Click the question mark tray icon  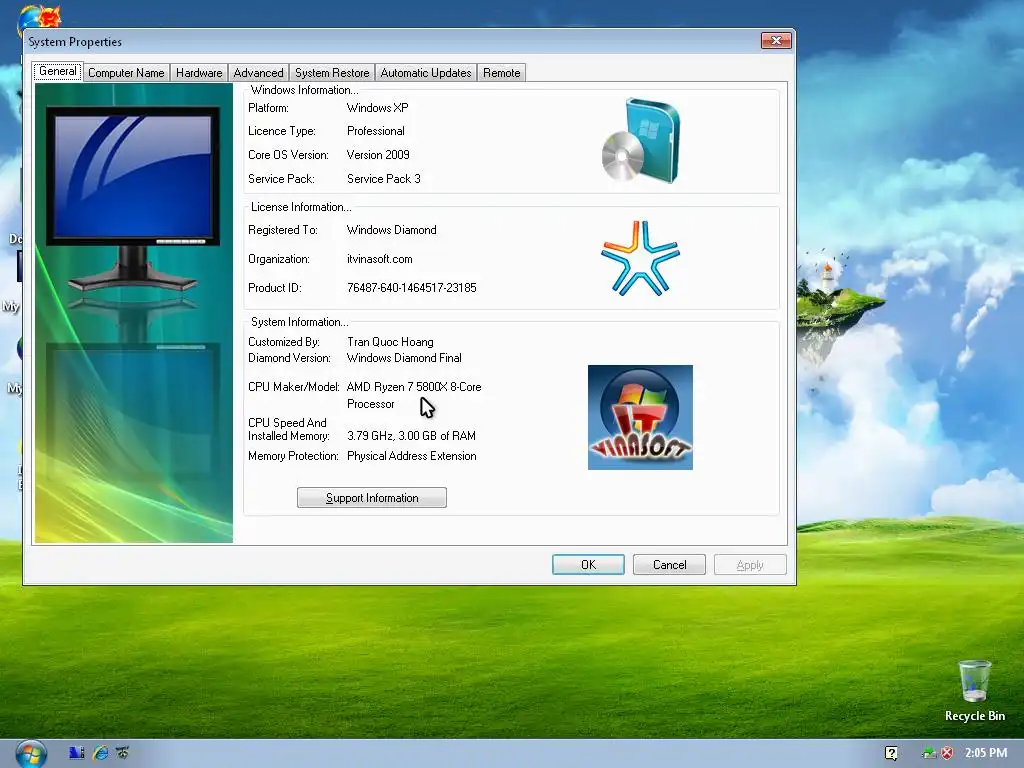(891, 753)
